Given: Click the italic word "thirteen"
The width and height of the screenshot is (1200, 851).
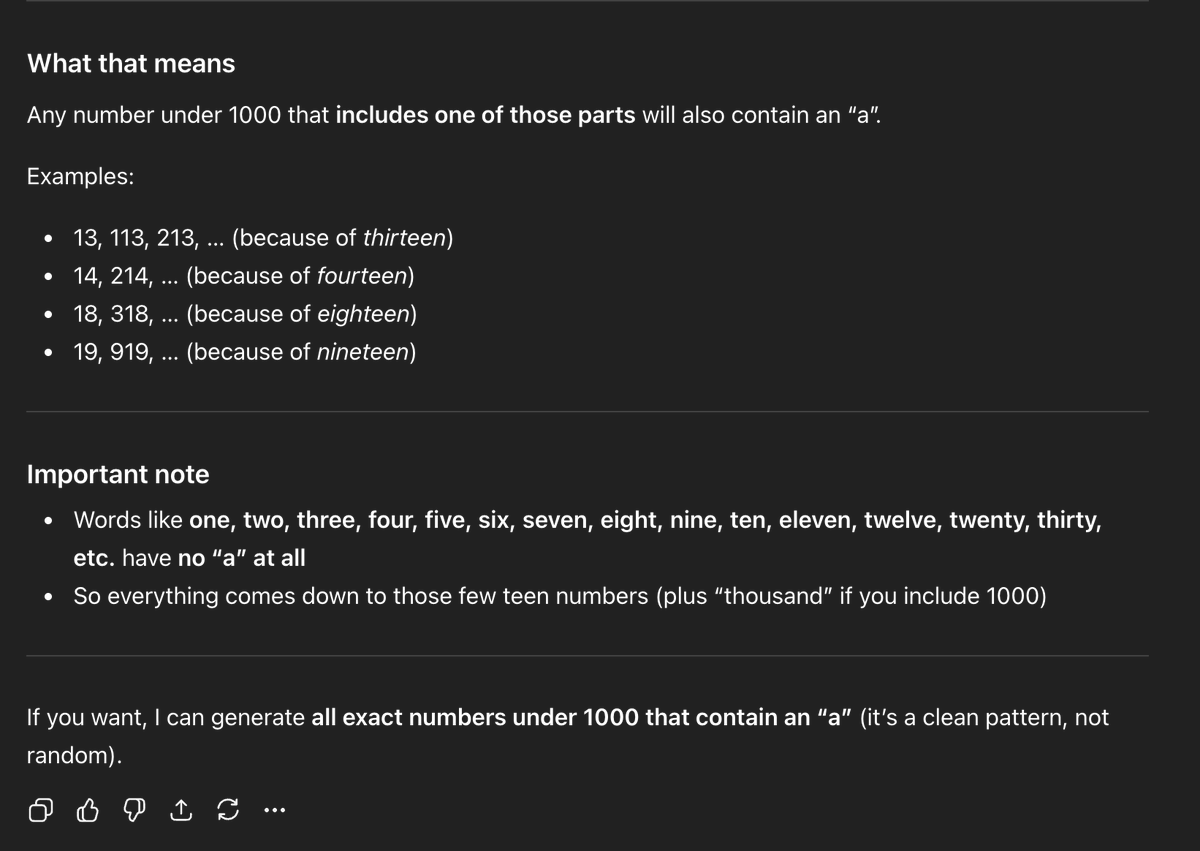Looking at the screenshot, I should (405, 238).
